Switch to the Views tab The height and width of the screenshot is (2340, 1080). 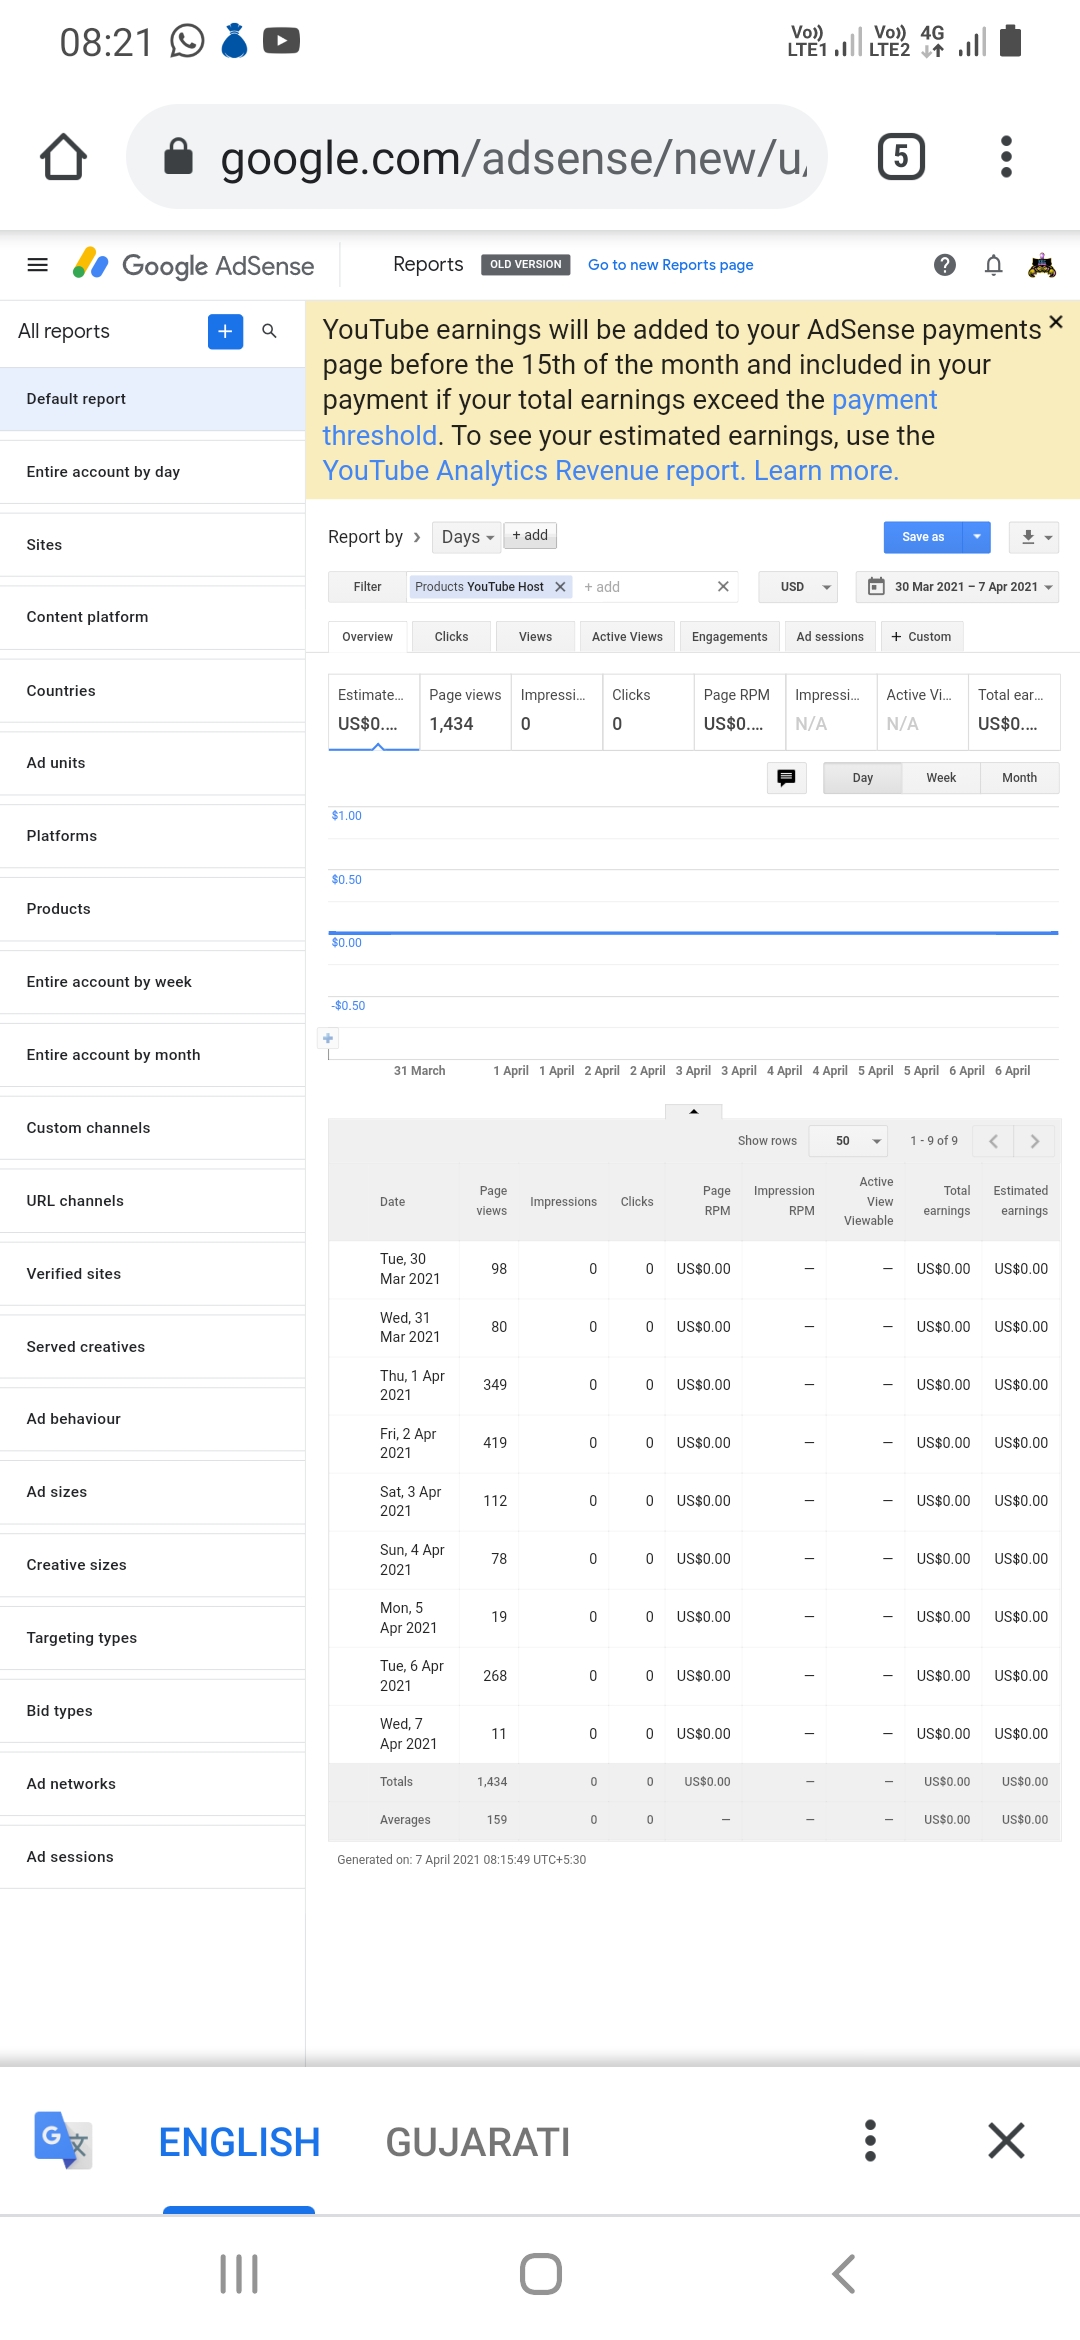point(535,637)
